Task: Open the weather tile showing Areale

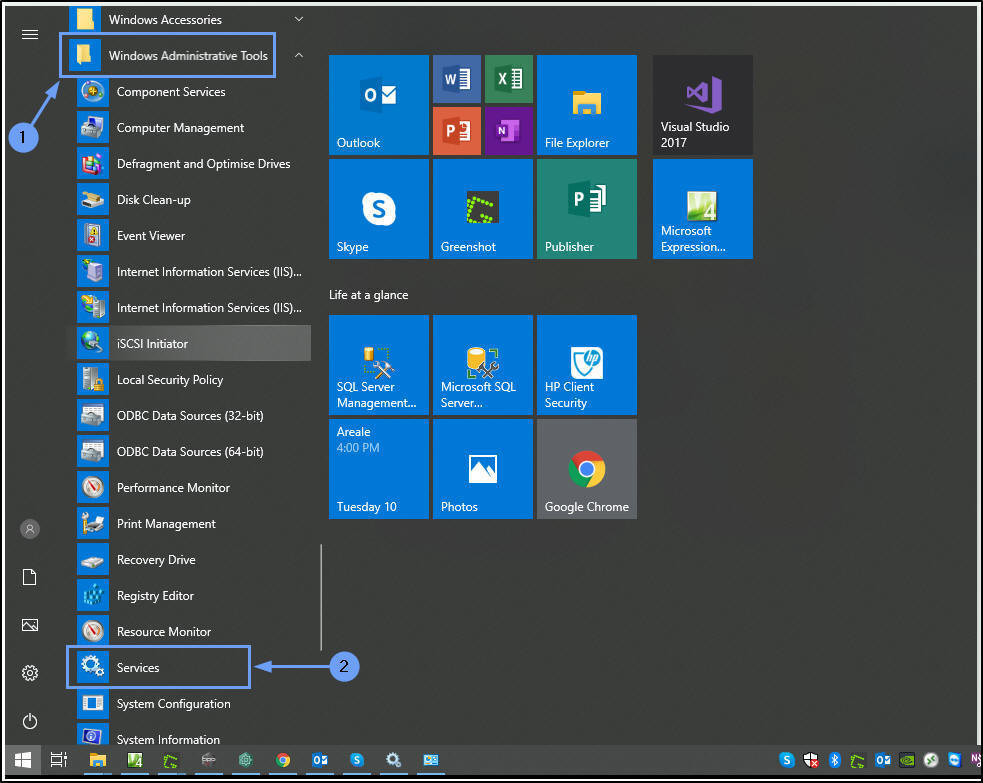Action: (x=379, y=469)
